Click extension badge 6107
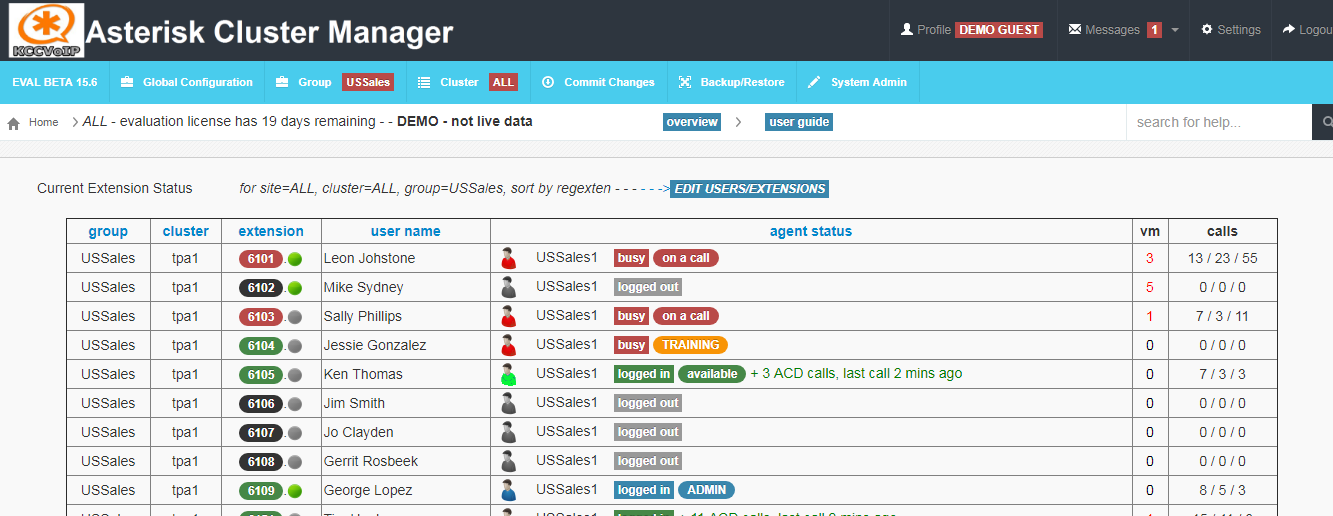 pyautogui.click(x=261, y=433)
